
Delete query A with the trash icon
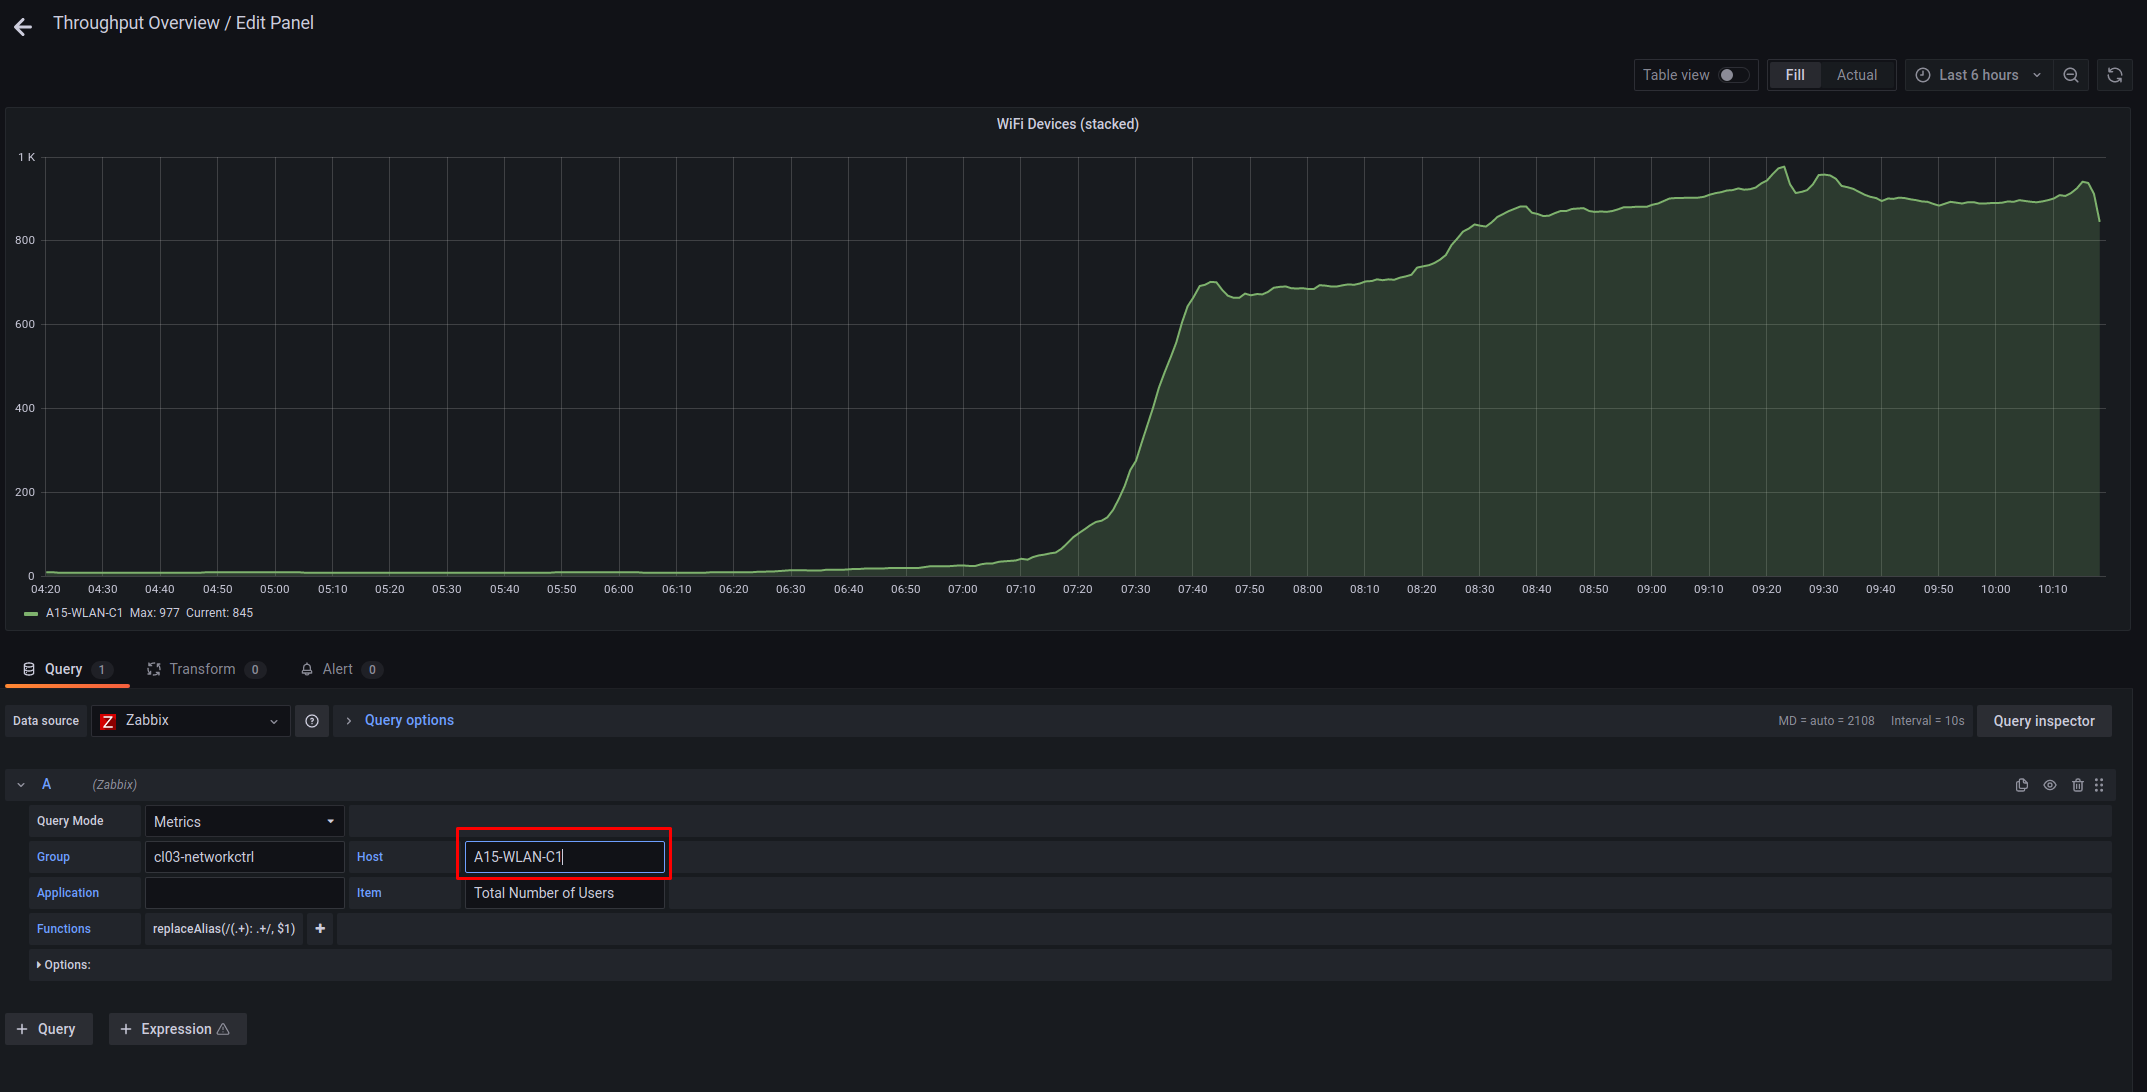click(x=2078, y=785)
